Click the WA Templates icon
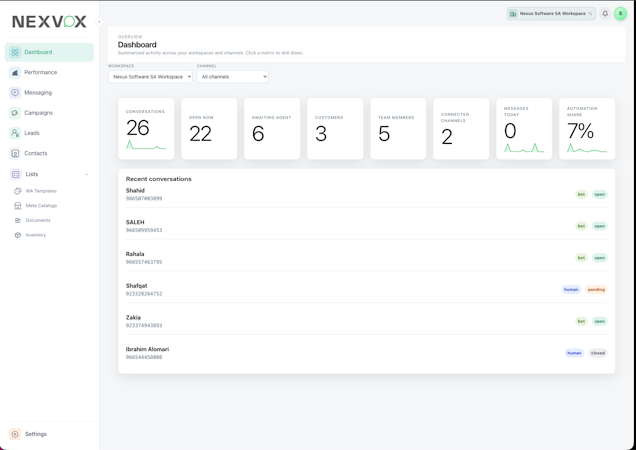636x450 pixels. tap(17, 191)
